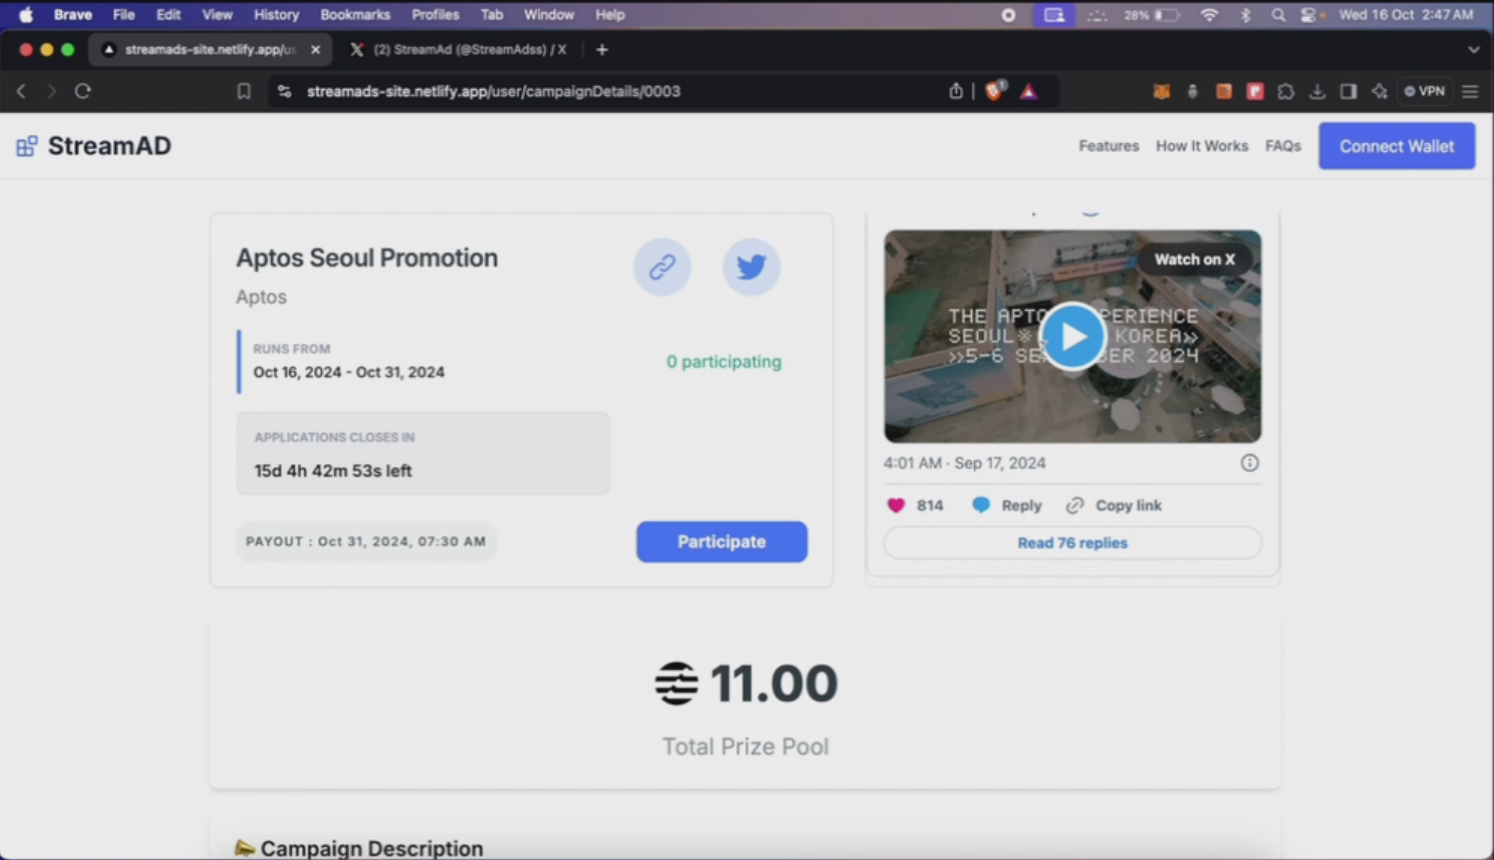Open the Edit menu
Screen dimensions: 1494x860
[168, 15]
